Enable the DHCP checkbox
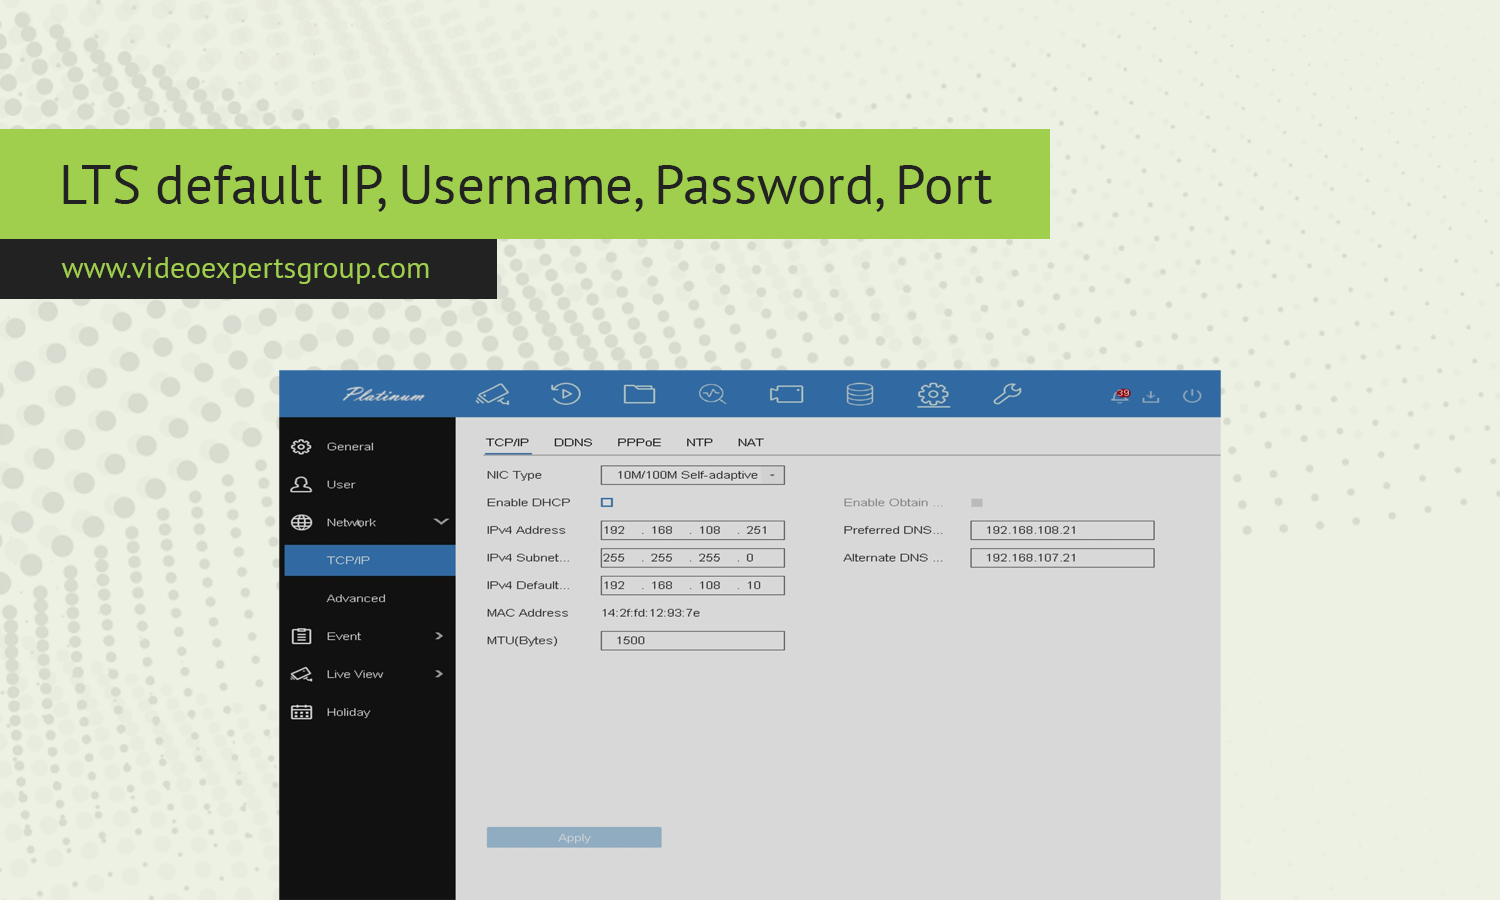 [x=607, y=502]
